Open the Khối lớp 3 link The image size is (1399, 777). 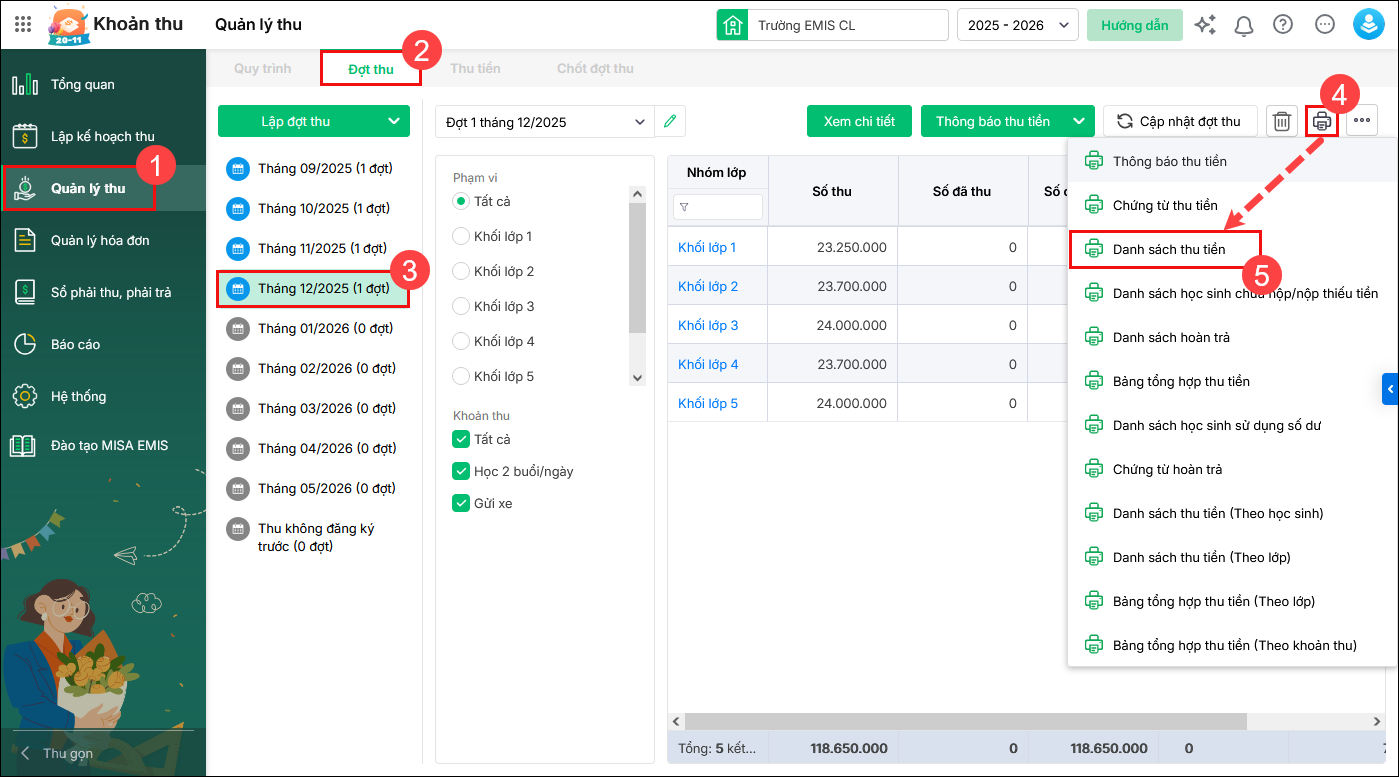pos(708,325)
